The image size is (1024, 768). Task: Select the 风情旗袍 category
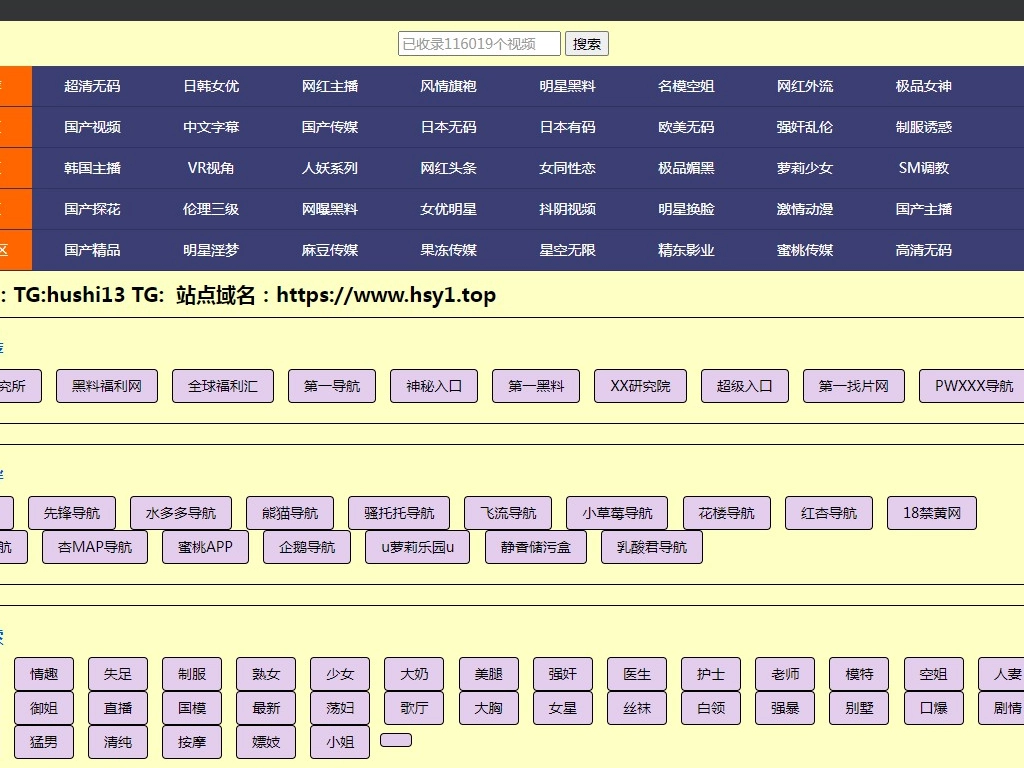[x=448, y=86]
